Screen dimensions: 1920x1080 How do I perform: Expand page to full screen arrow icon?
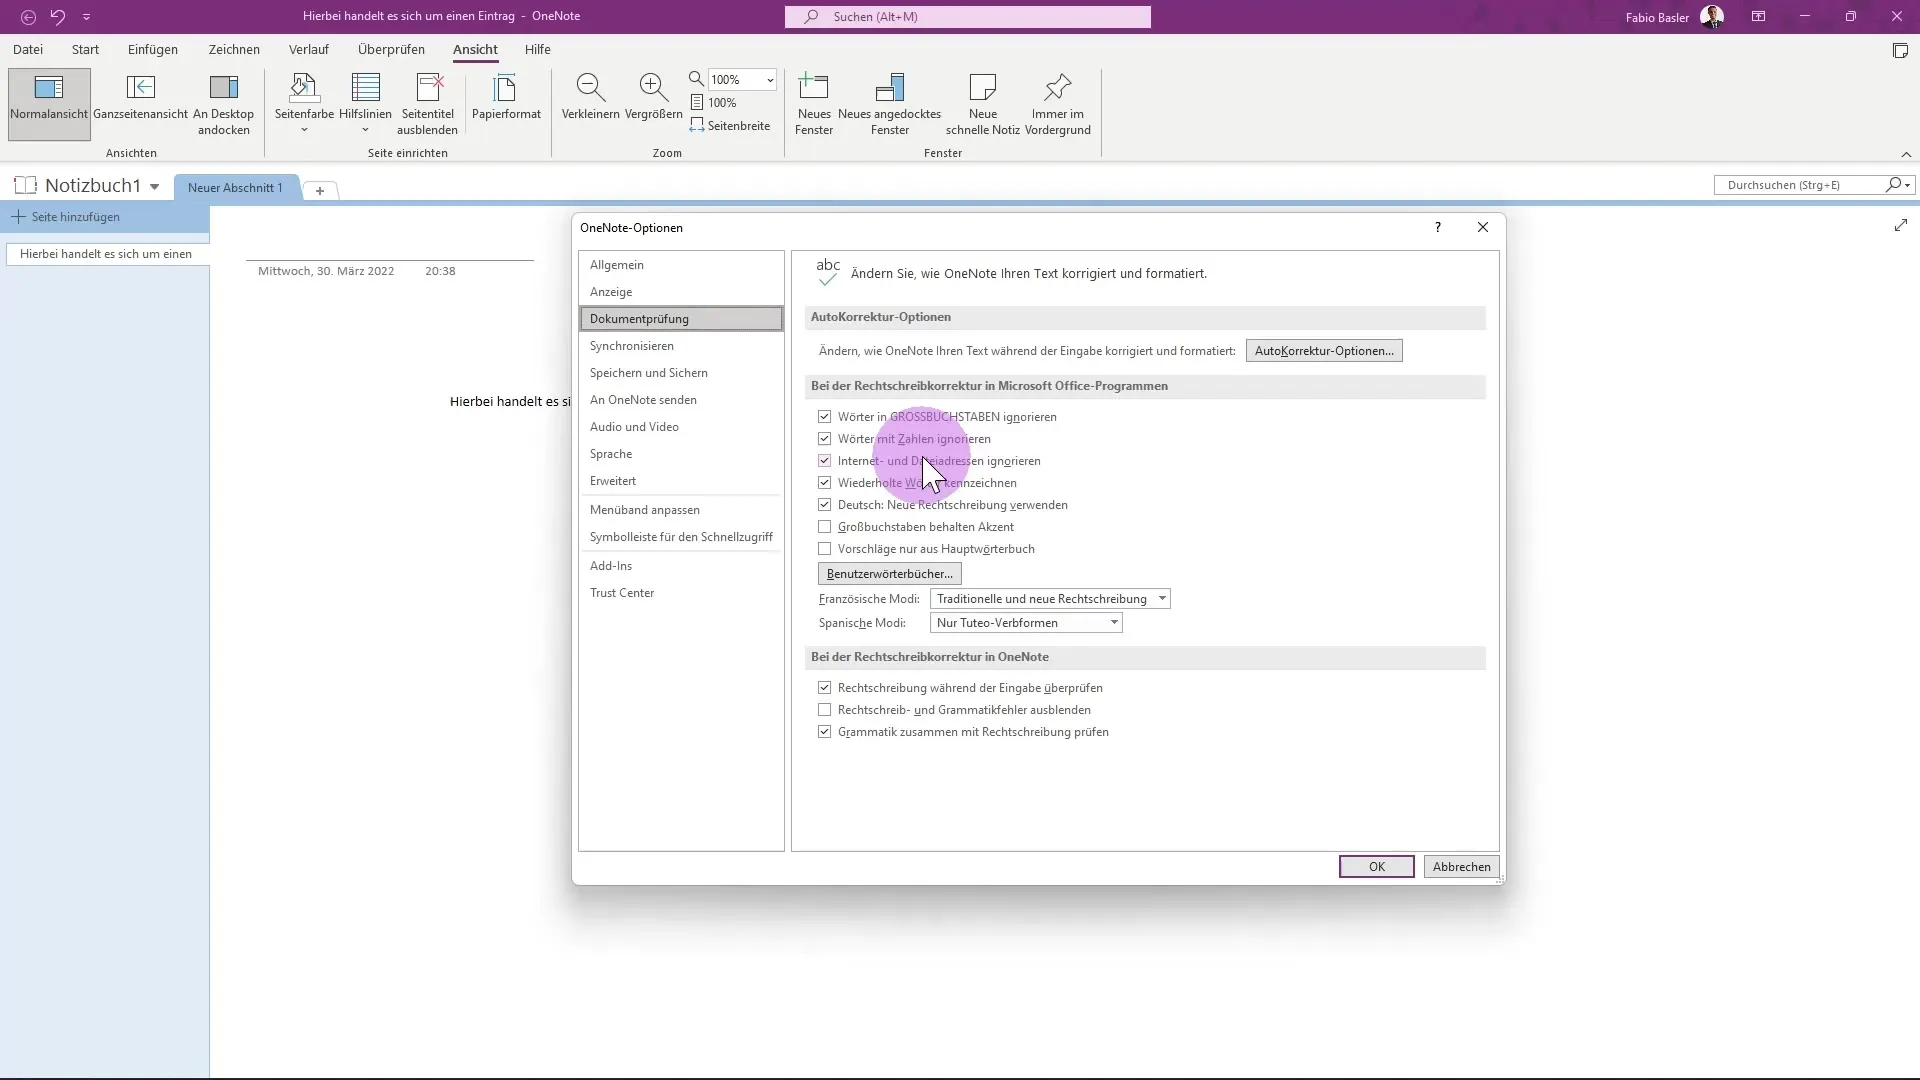[x=1900, y=226]
